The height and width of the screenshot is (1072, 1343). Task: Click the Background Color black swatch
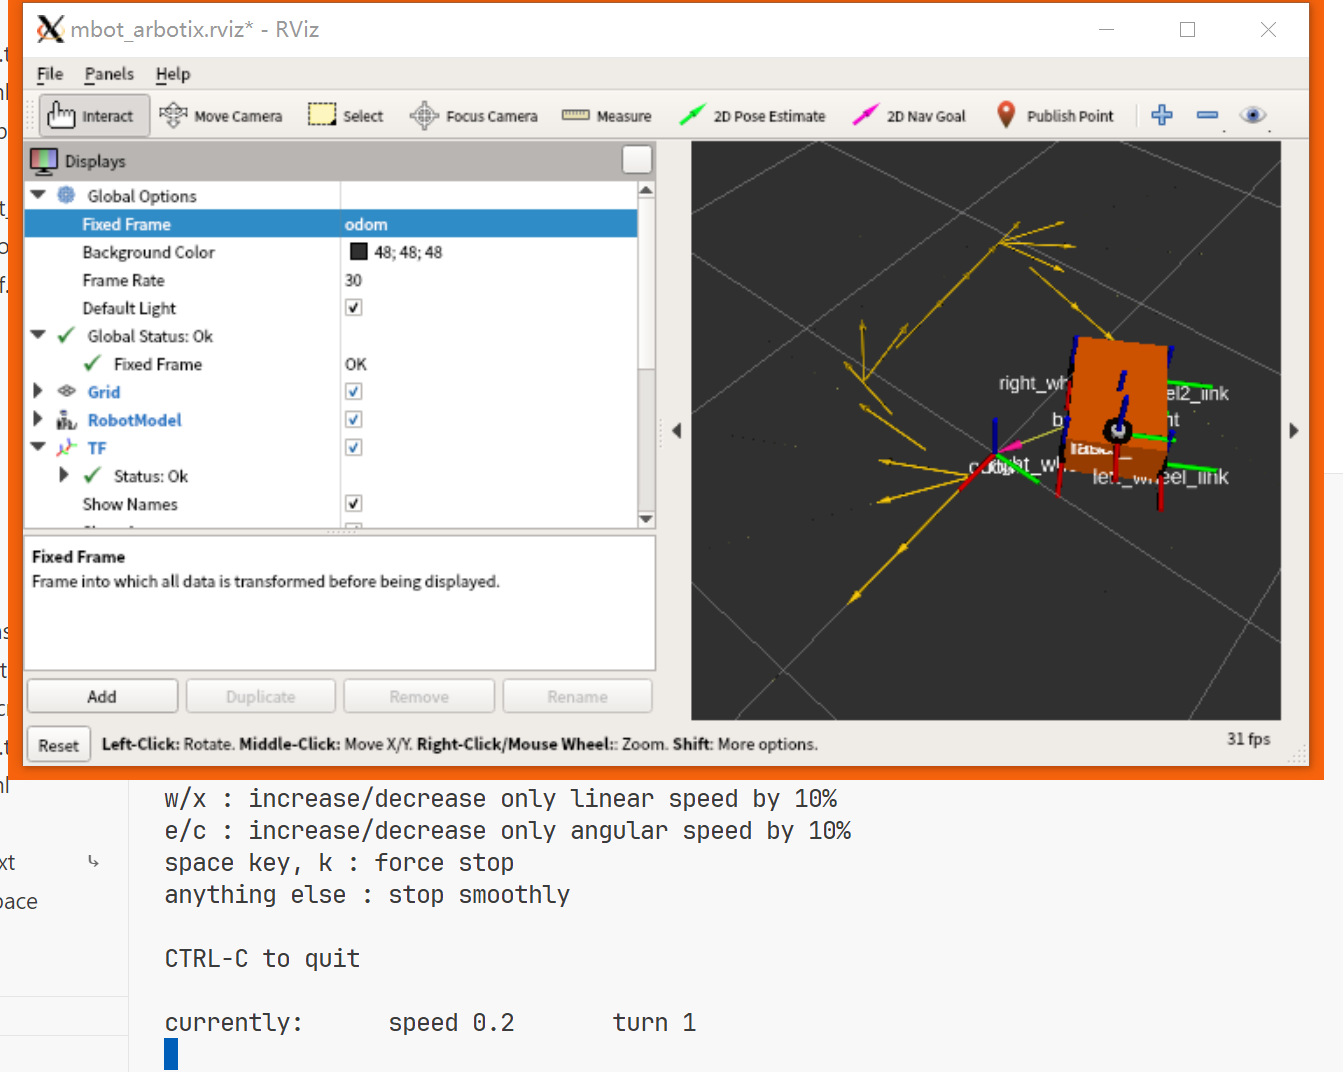point(359,252)
